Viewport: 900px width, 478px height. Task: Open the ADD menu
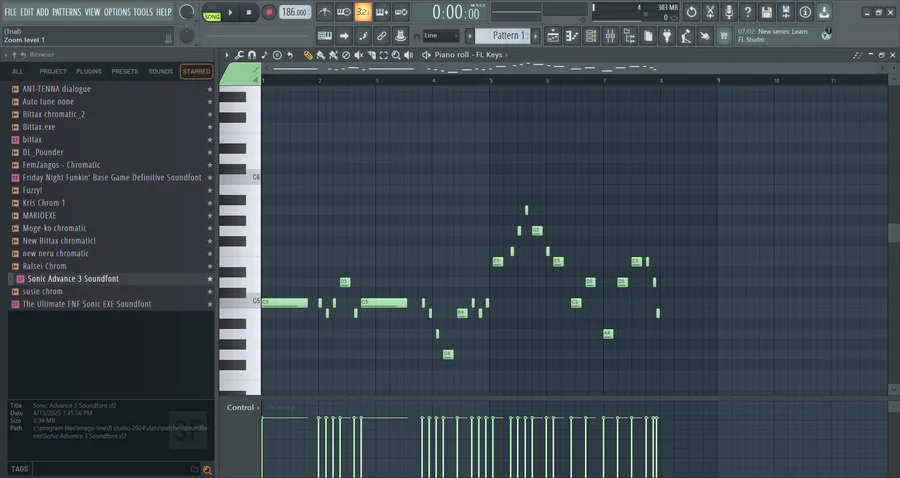point(42,12)
